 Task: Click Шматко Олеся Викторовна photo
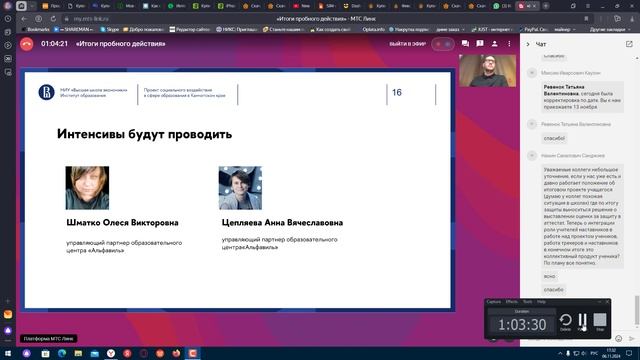[87, 188]
